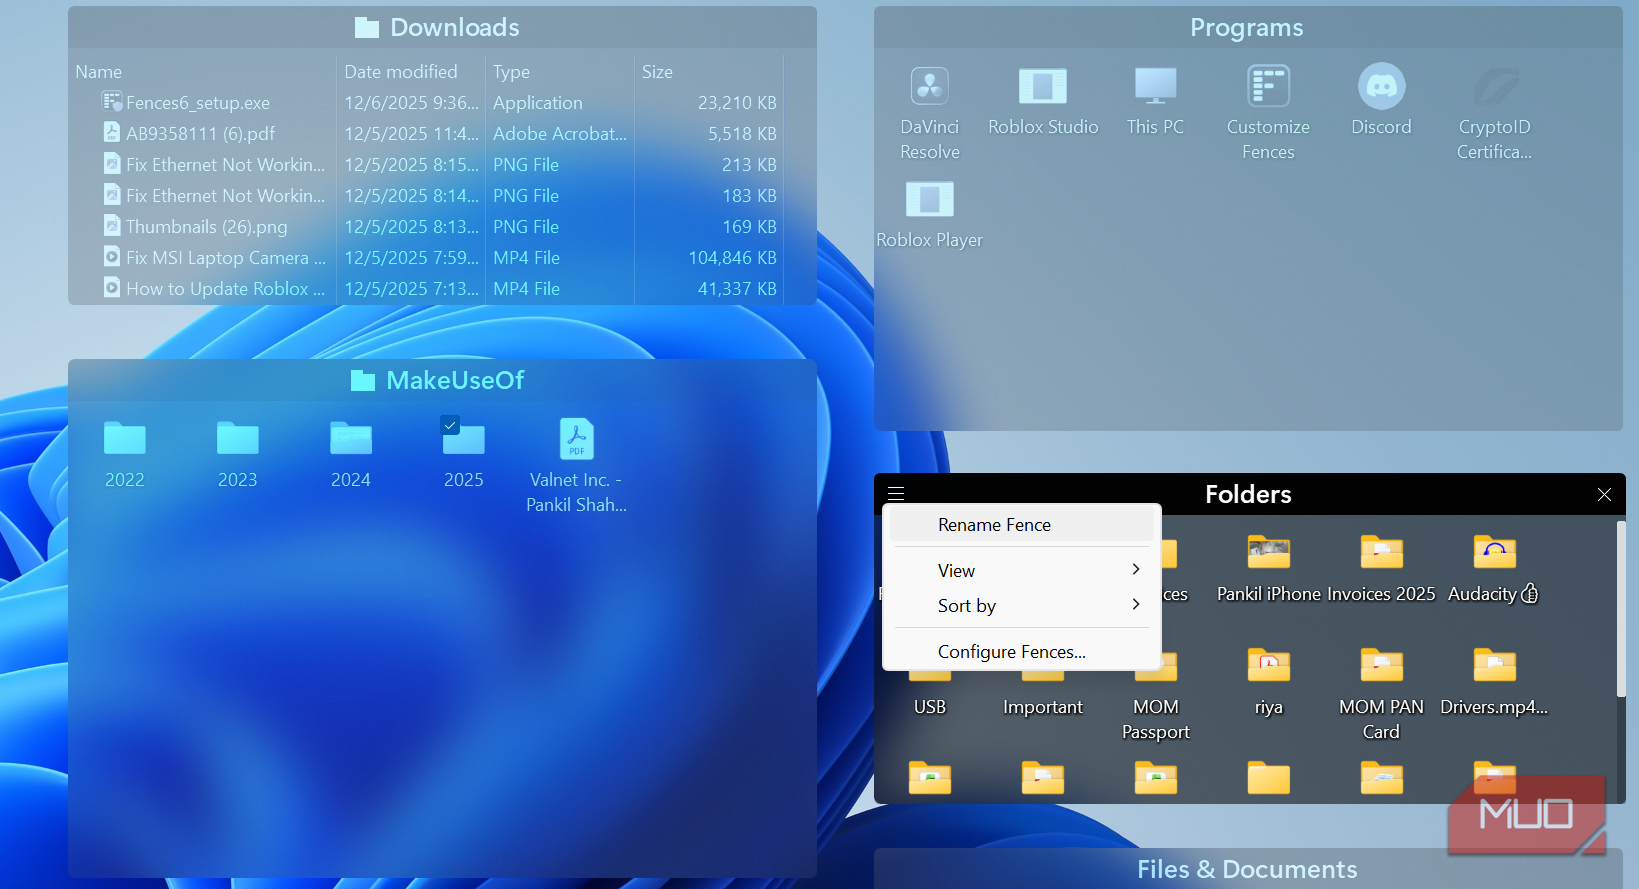Select the How to Update Roblox file row
Image resolution: width=1639 pixels, height=889 pixels.
pos(427,289)
